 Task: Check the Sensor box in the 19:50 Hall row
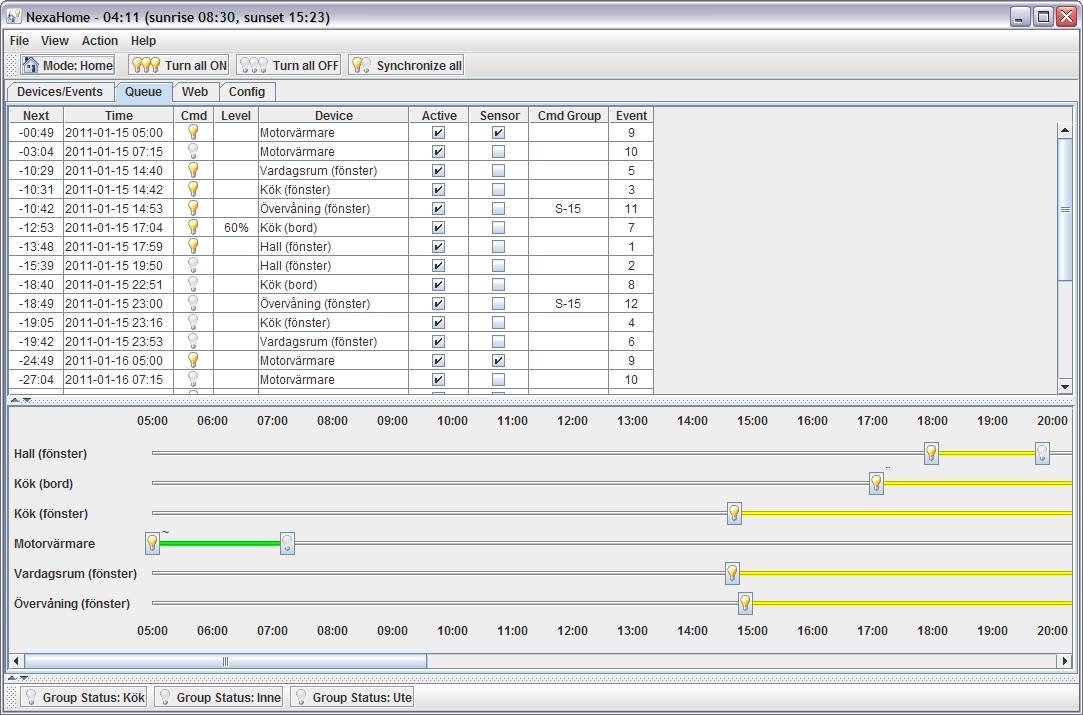498,265
